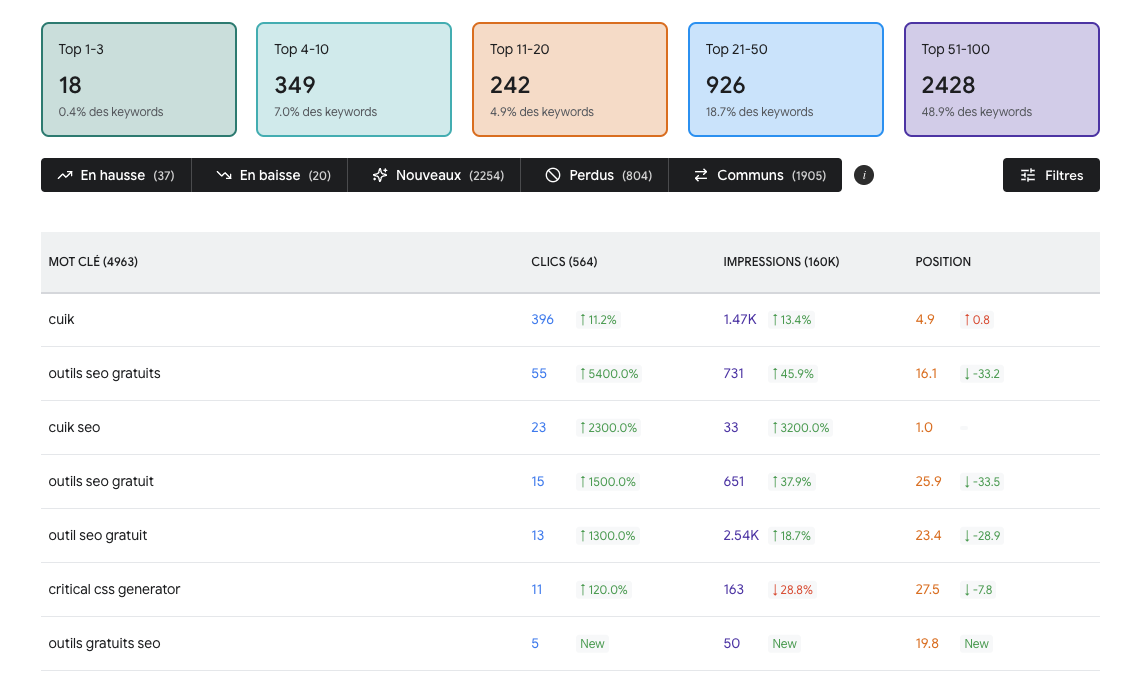Click the trending-up arrow icon in En hausse
Screen dimensions: 1144x676
65,175
